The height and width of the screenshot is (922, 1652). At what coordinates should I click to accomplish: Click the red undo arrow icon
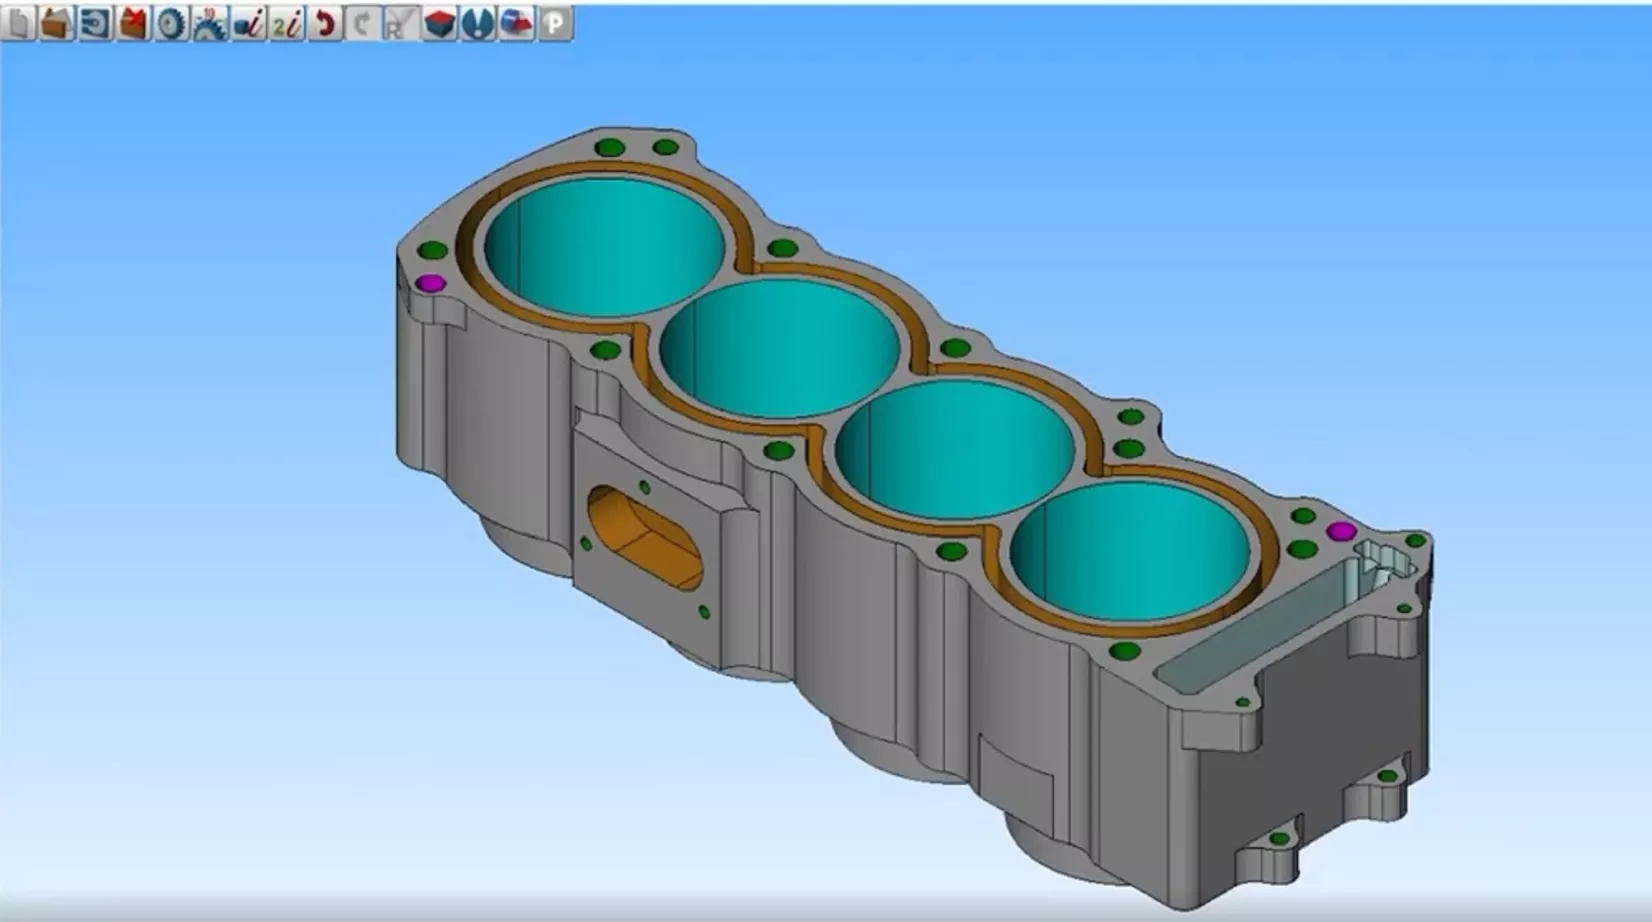point(324,23)
